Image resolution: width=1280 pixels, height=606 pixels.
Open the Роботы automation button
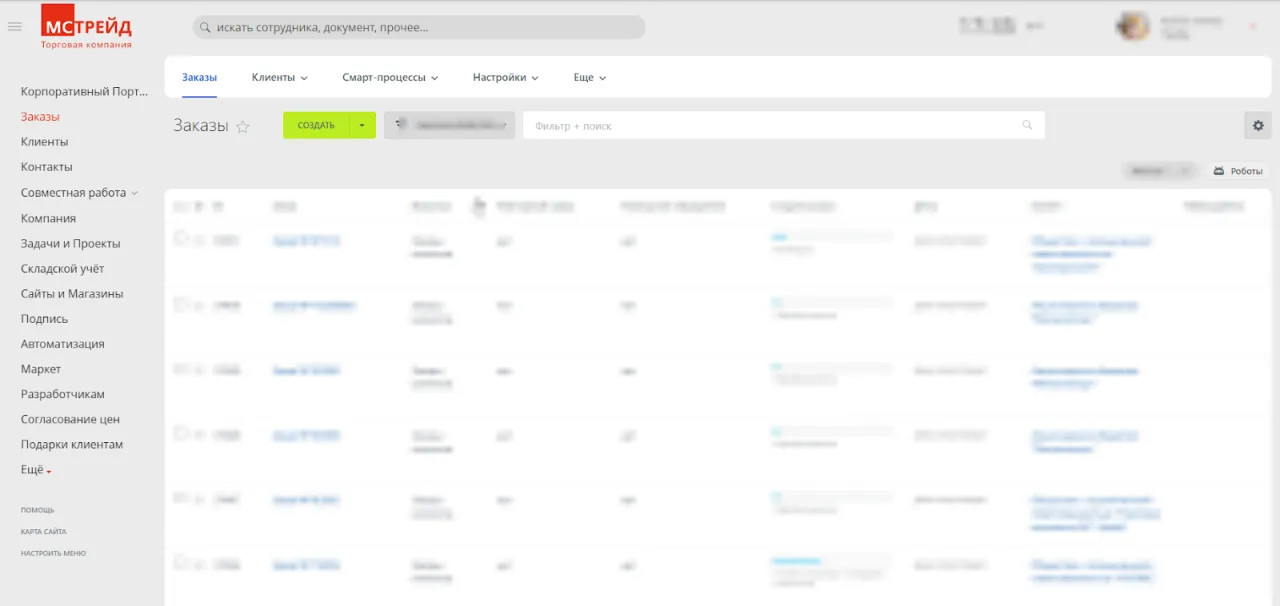[1238, 171]
